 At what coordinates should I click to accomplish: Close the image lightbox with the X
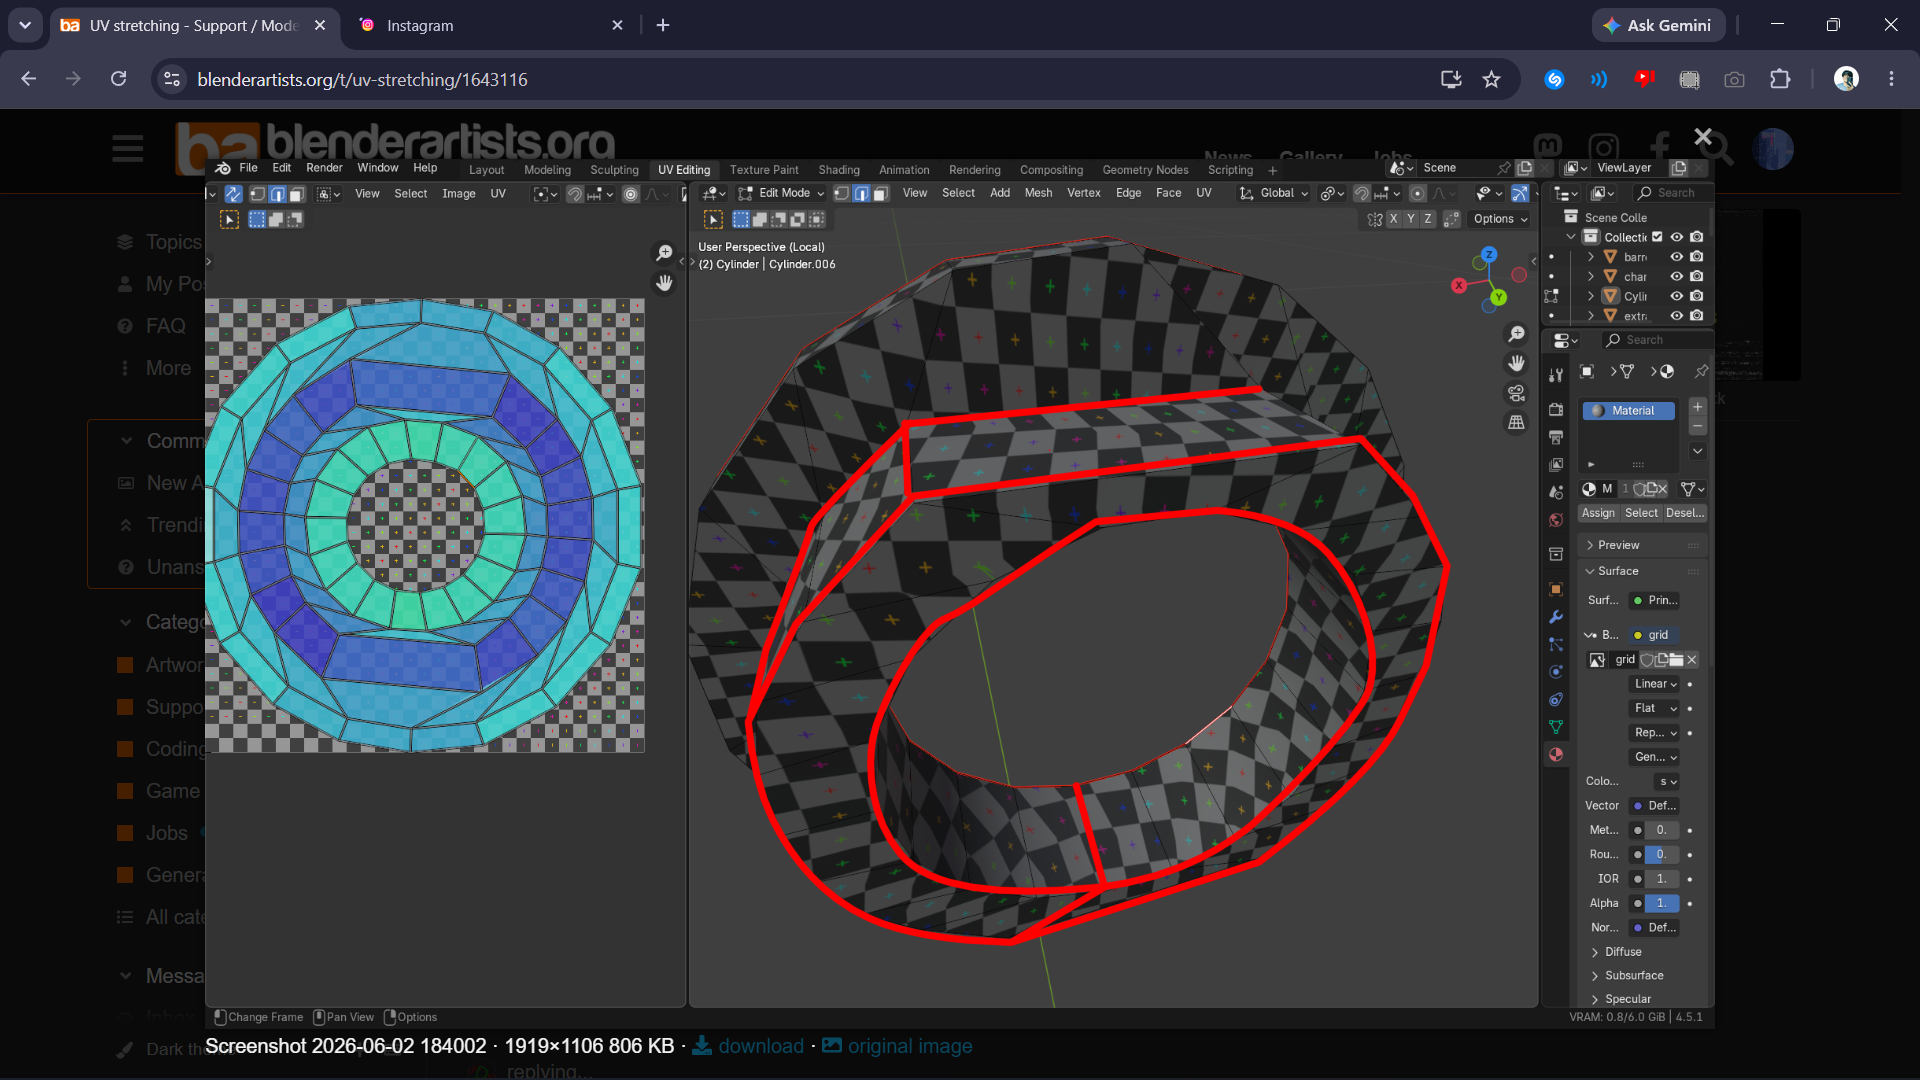point(1703,137)
